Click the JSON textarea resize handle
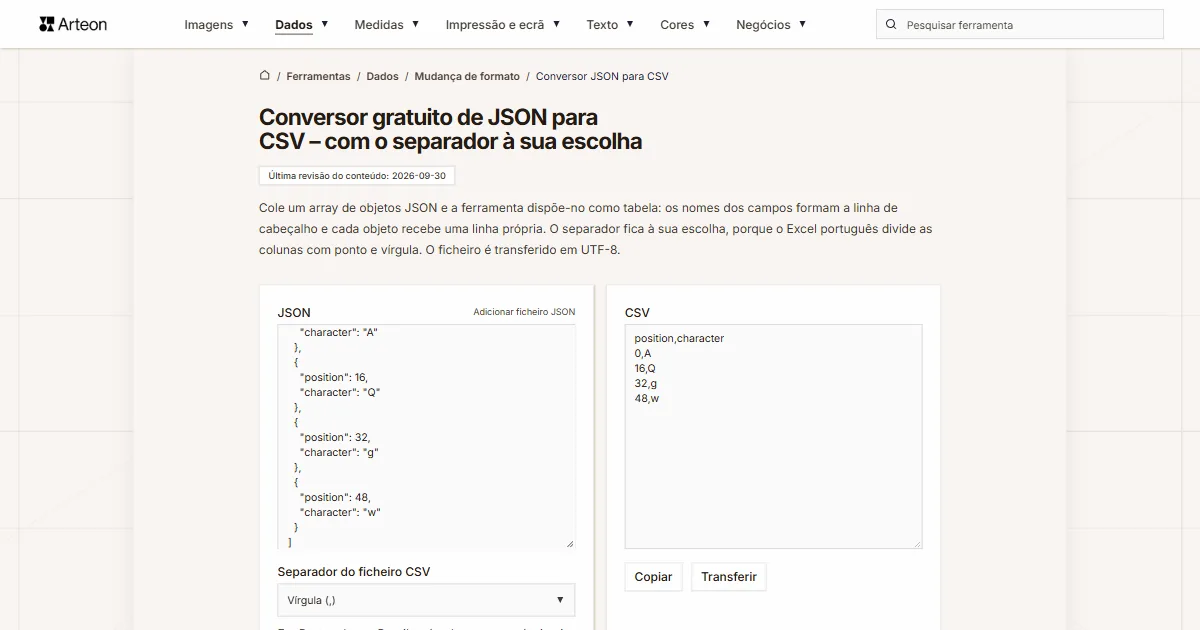Screen dimensions: 1200x630 click(x=570, y=544)
